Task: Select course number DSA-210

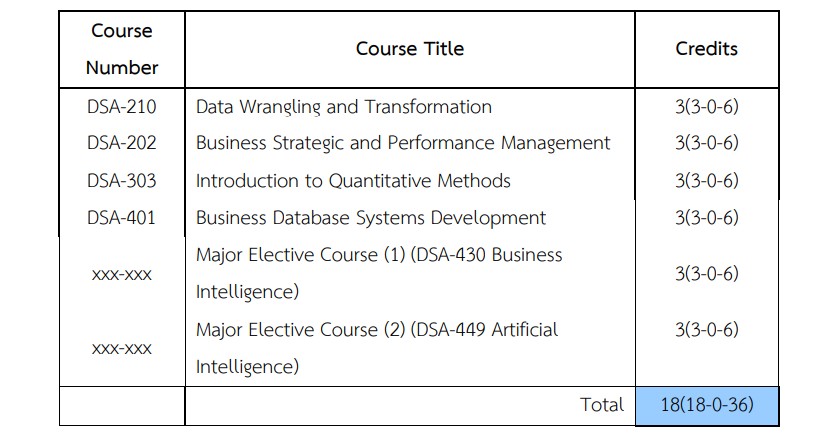Action: [x=122, y=106]
